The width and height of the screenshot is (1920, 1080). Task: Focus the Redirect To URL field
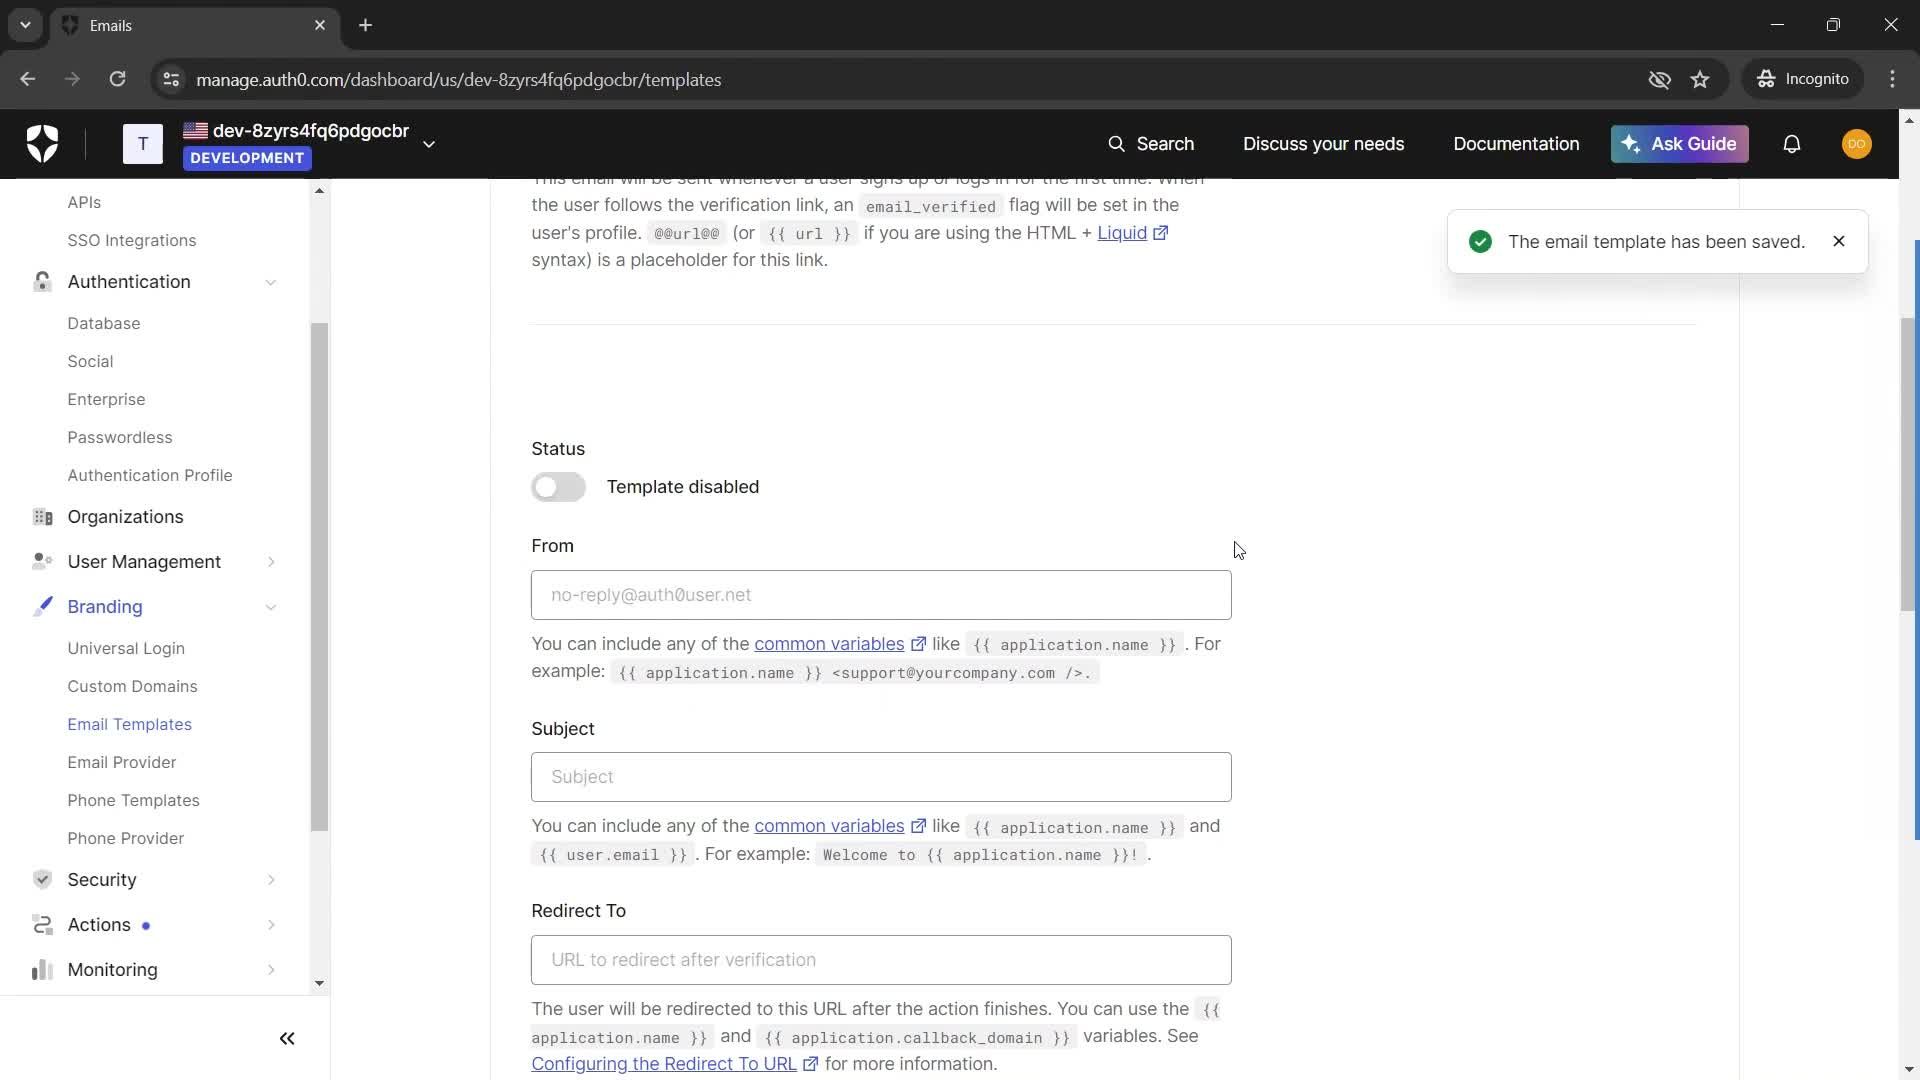click(881, 960)
